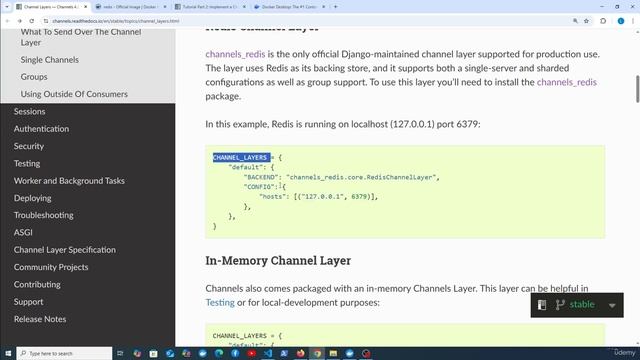Switch to the Tutorial Part 2 tab
This screenshot has width=640, height=360.
209,7
